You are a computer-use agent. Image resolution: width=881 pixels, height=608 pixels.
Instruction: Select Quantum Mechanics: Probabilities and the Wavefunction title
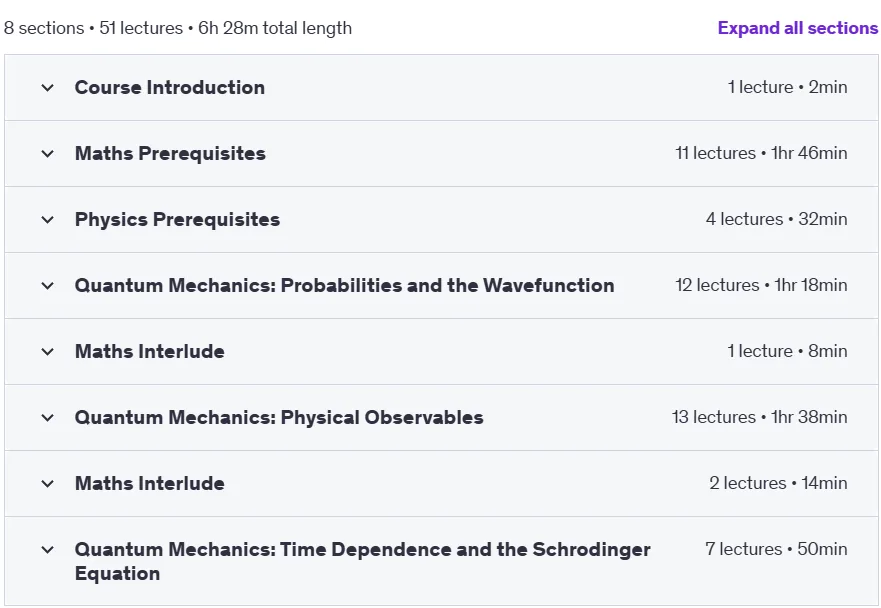344,285
